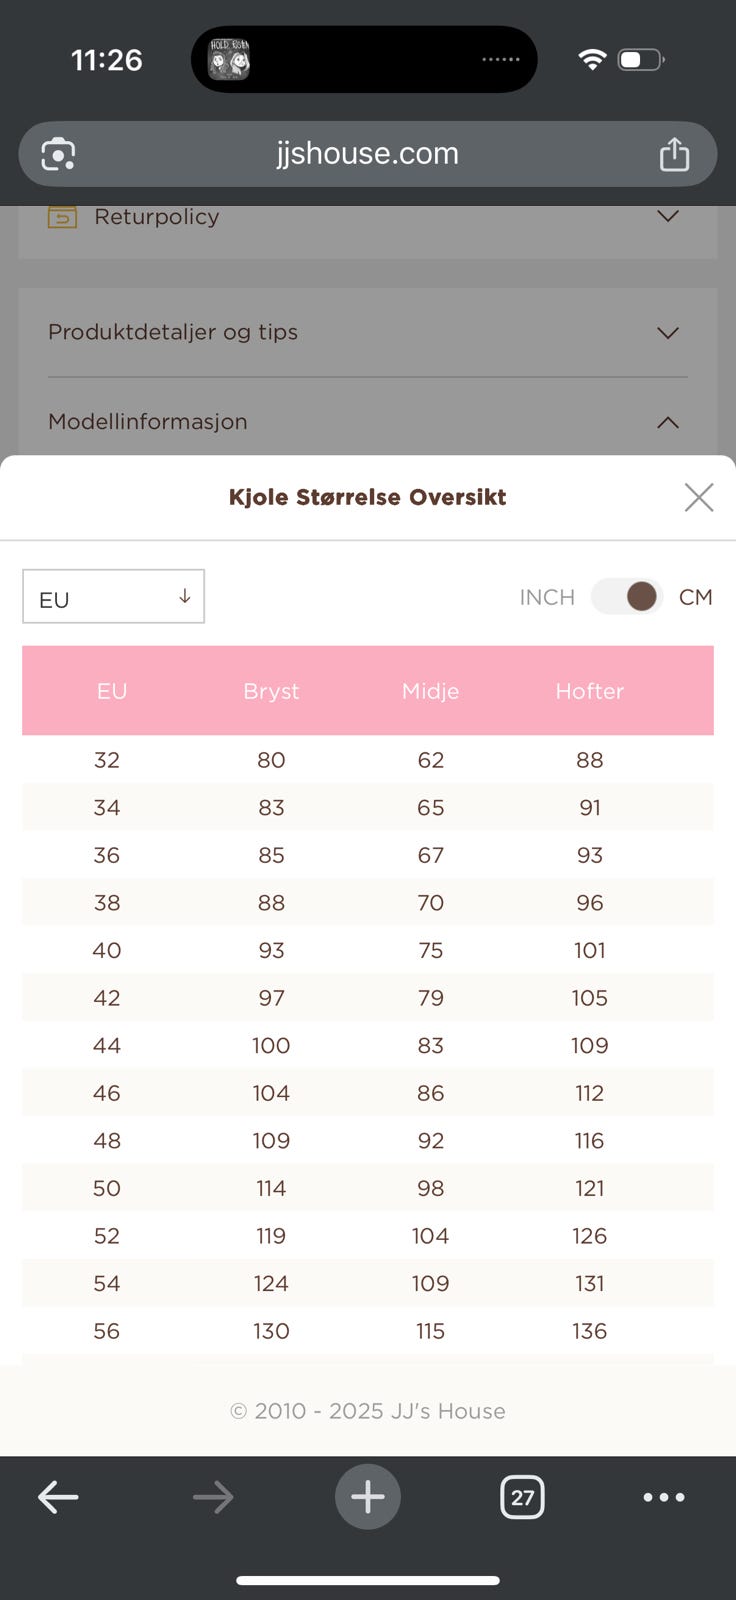
Task: Select the CM unit label
Action: click(x=695, y=597)
